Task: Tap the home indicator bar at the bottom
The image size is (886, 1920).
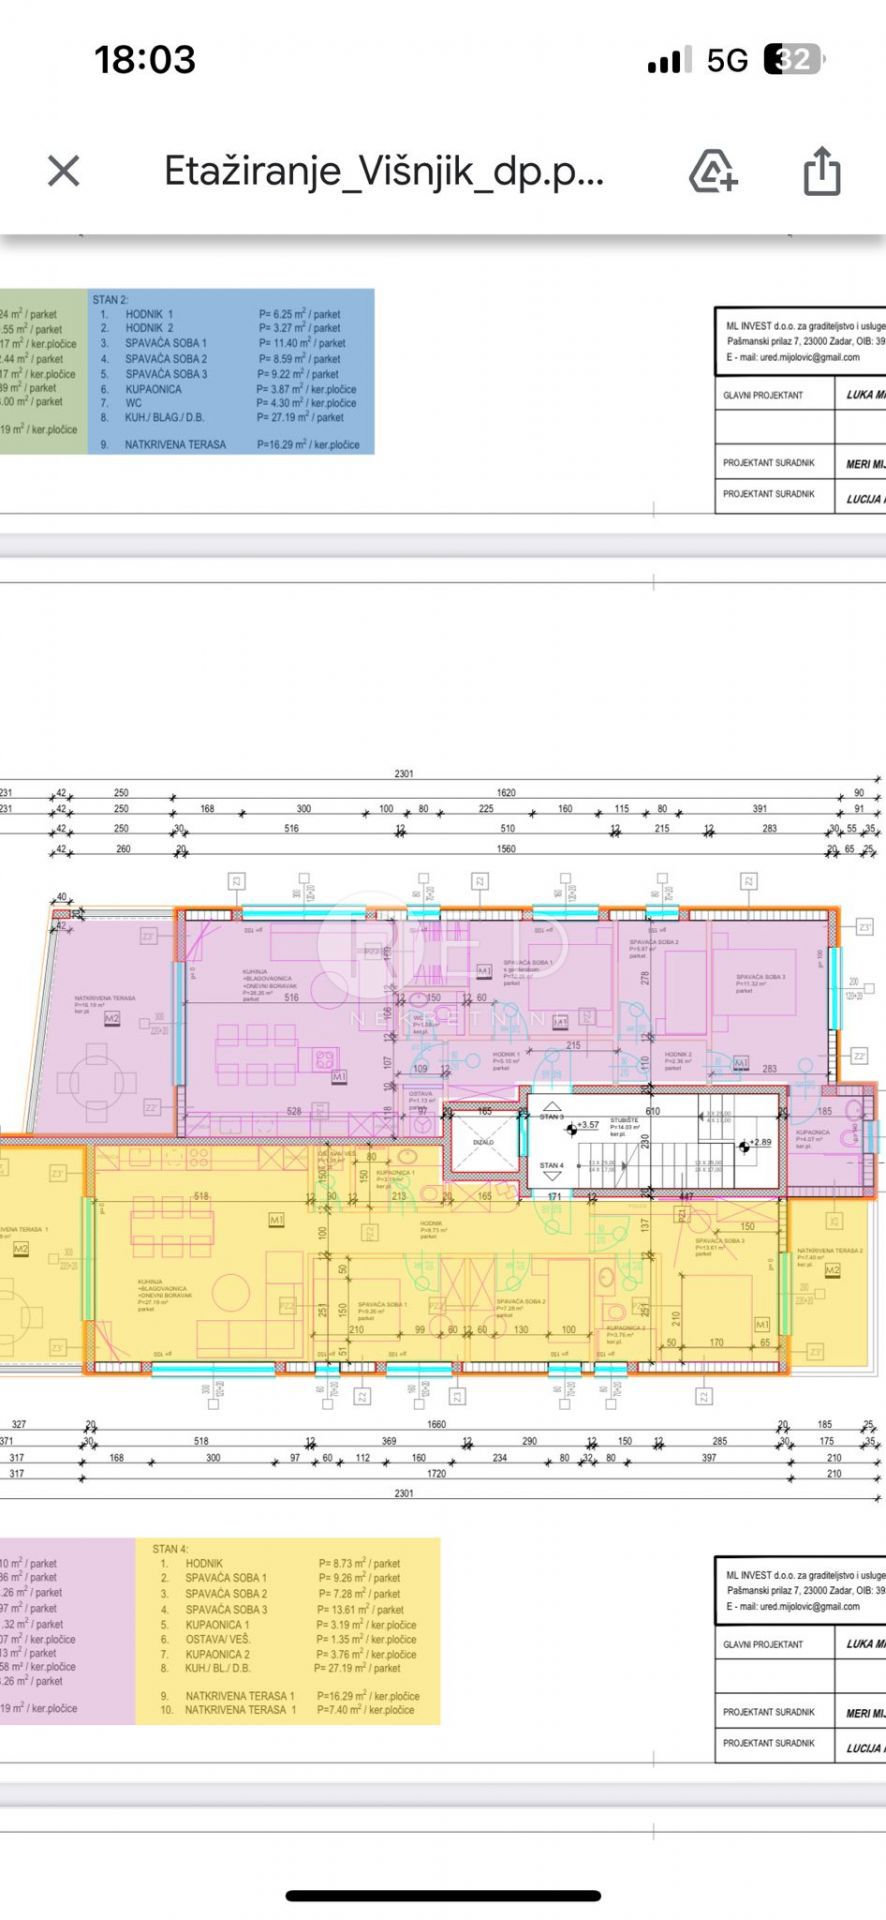Action: [x=443, y=1895]
